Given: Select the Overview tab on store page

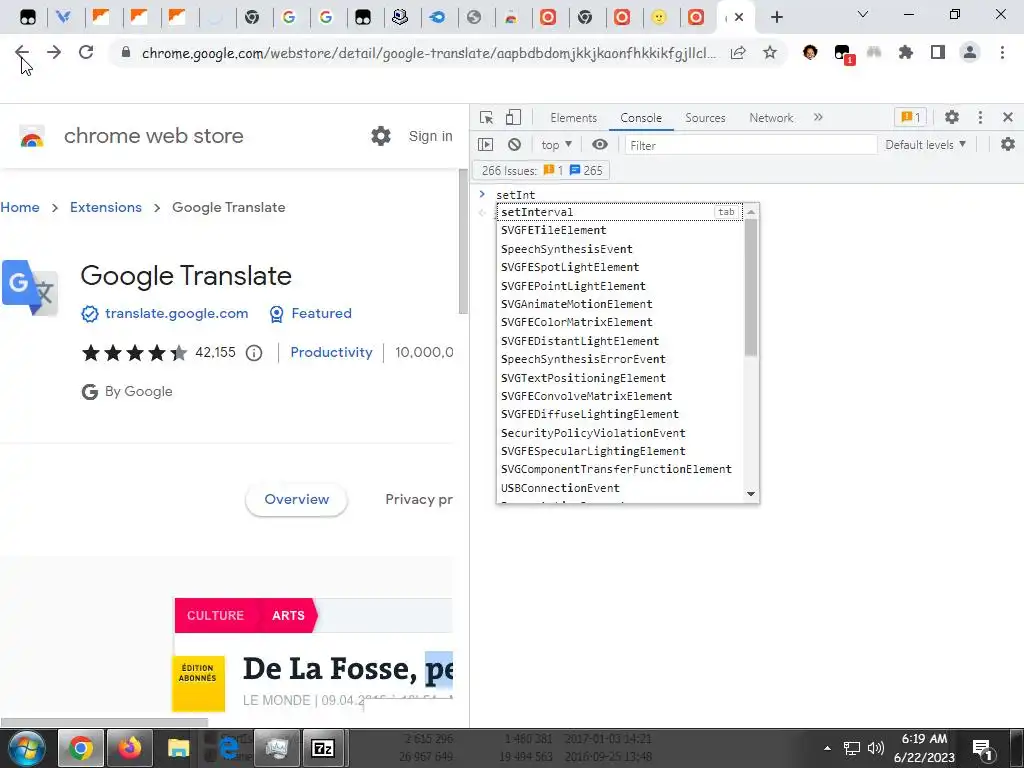Looking at the screenshot, I should tap(296, 500).
